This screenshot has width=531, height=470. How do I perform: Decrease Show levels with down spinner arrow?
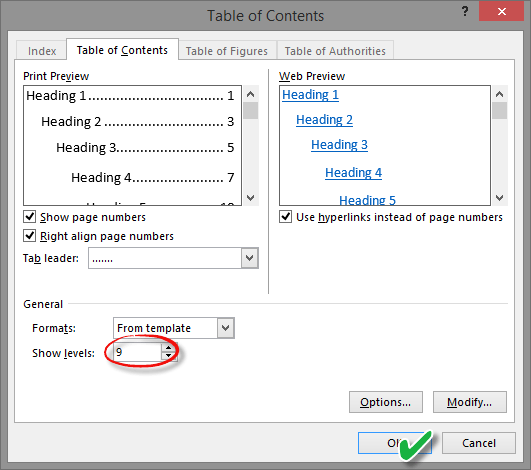pos(168,356)
